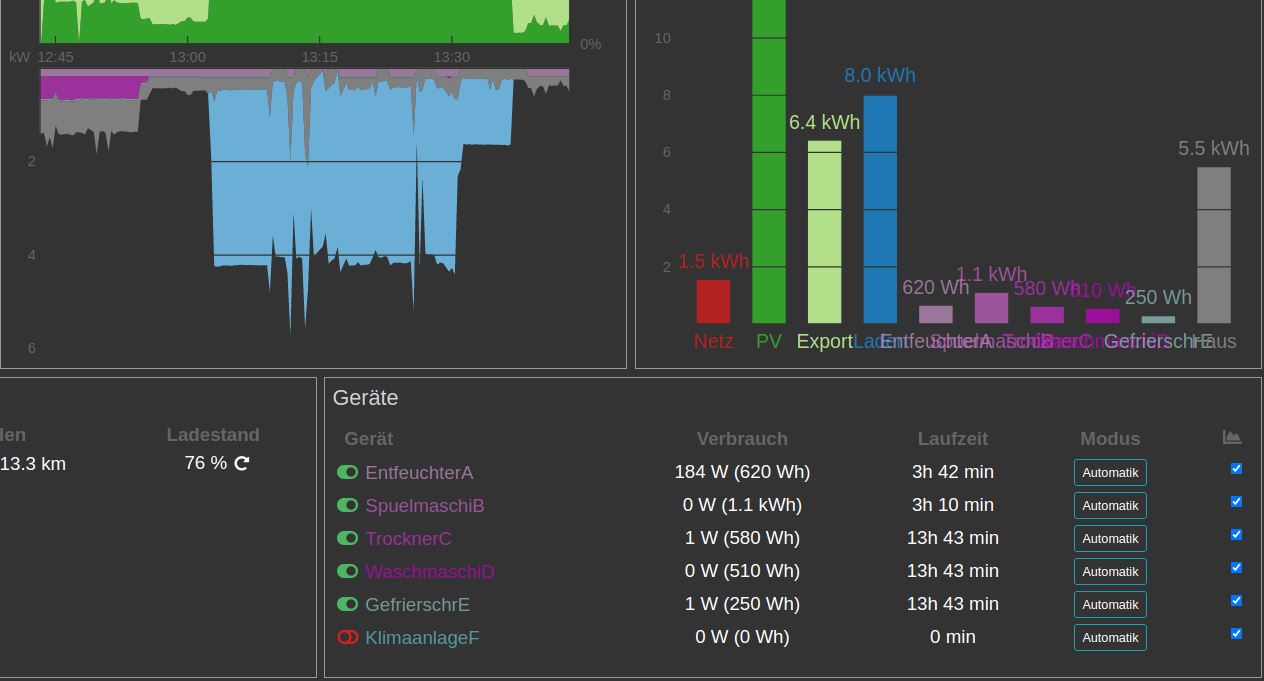Enable the KlimaanlageF device switch
1264x681 pixels.
347,637
